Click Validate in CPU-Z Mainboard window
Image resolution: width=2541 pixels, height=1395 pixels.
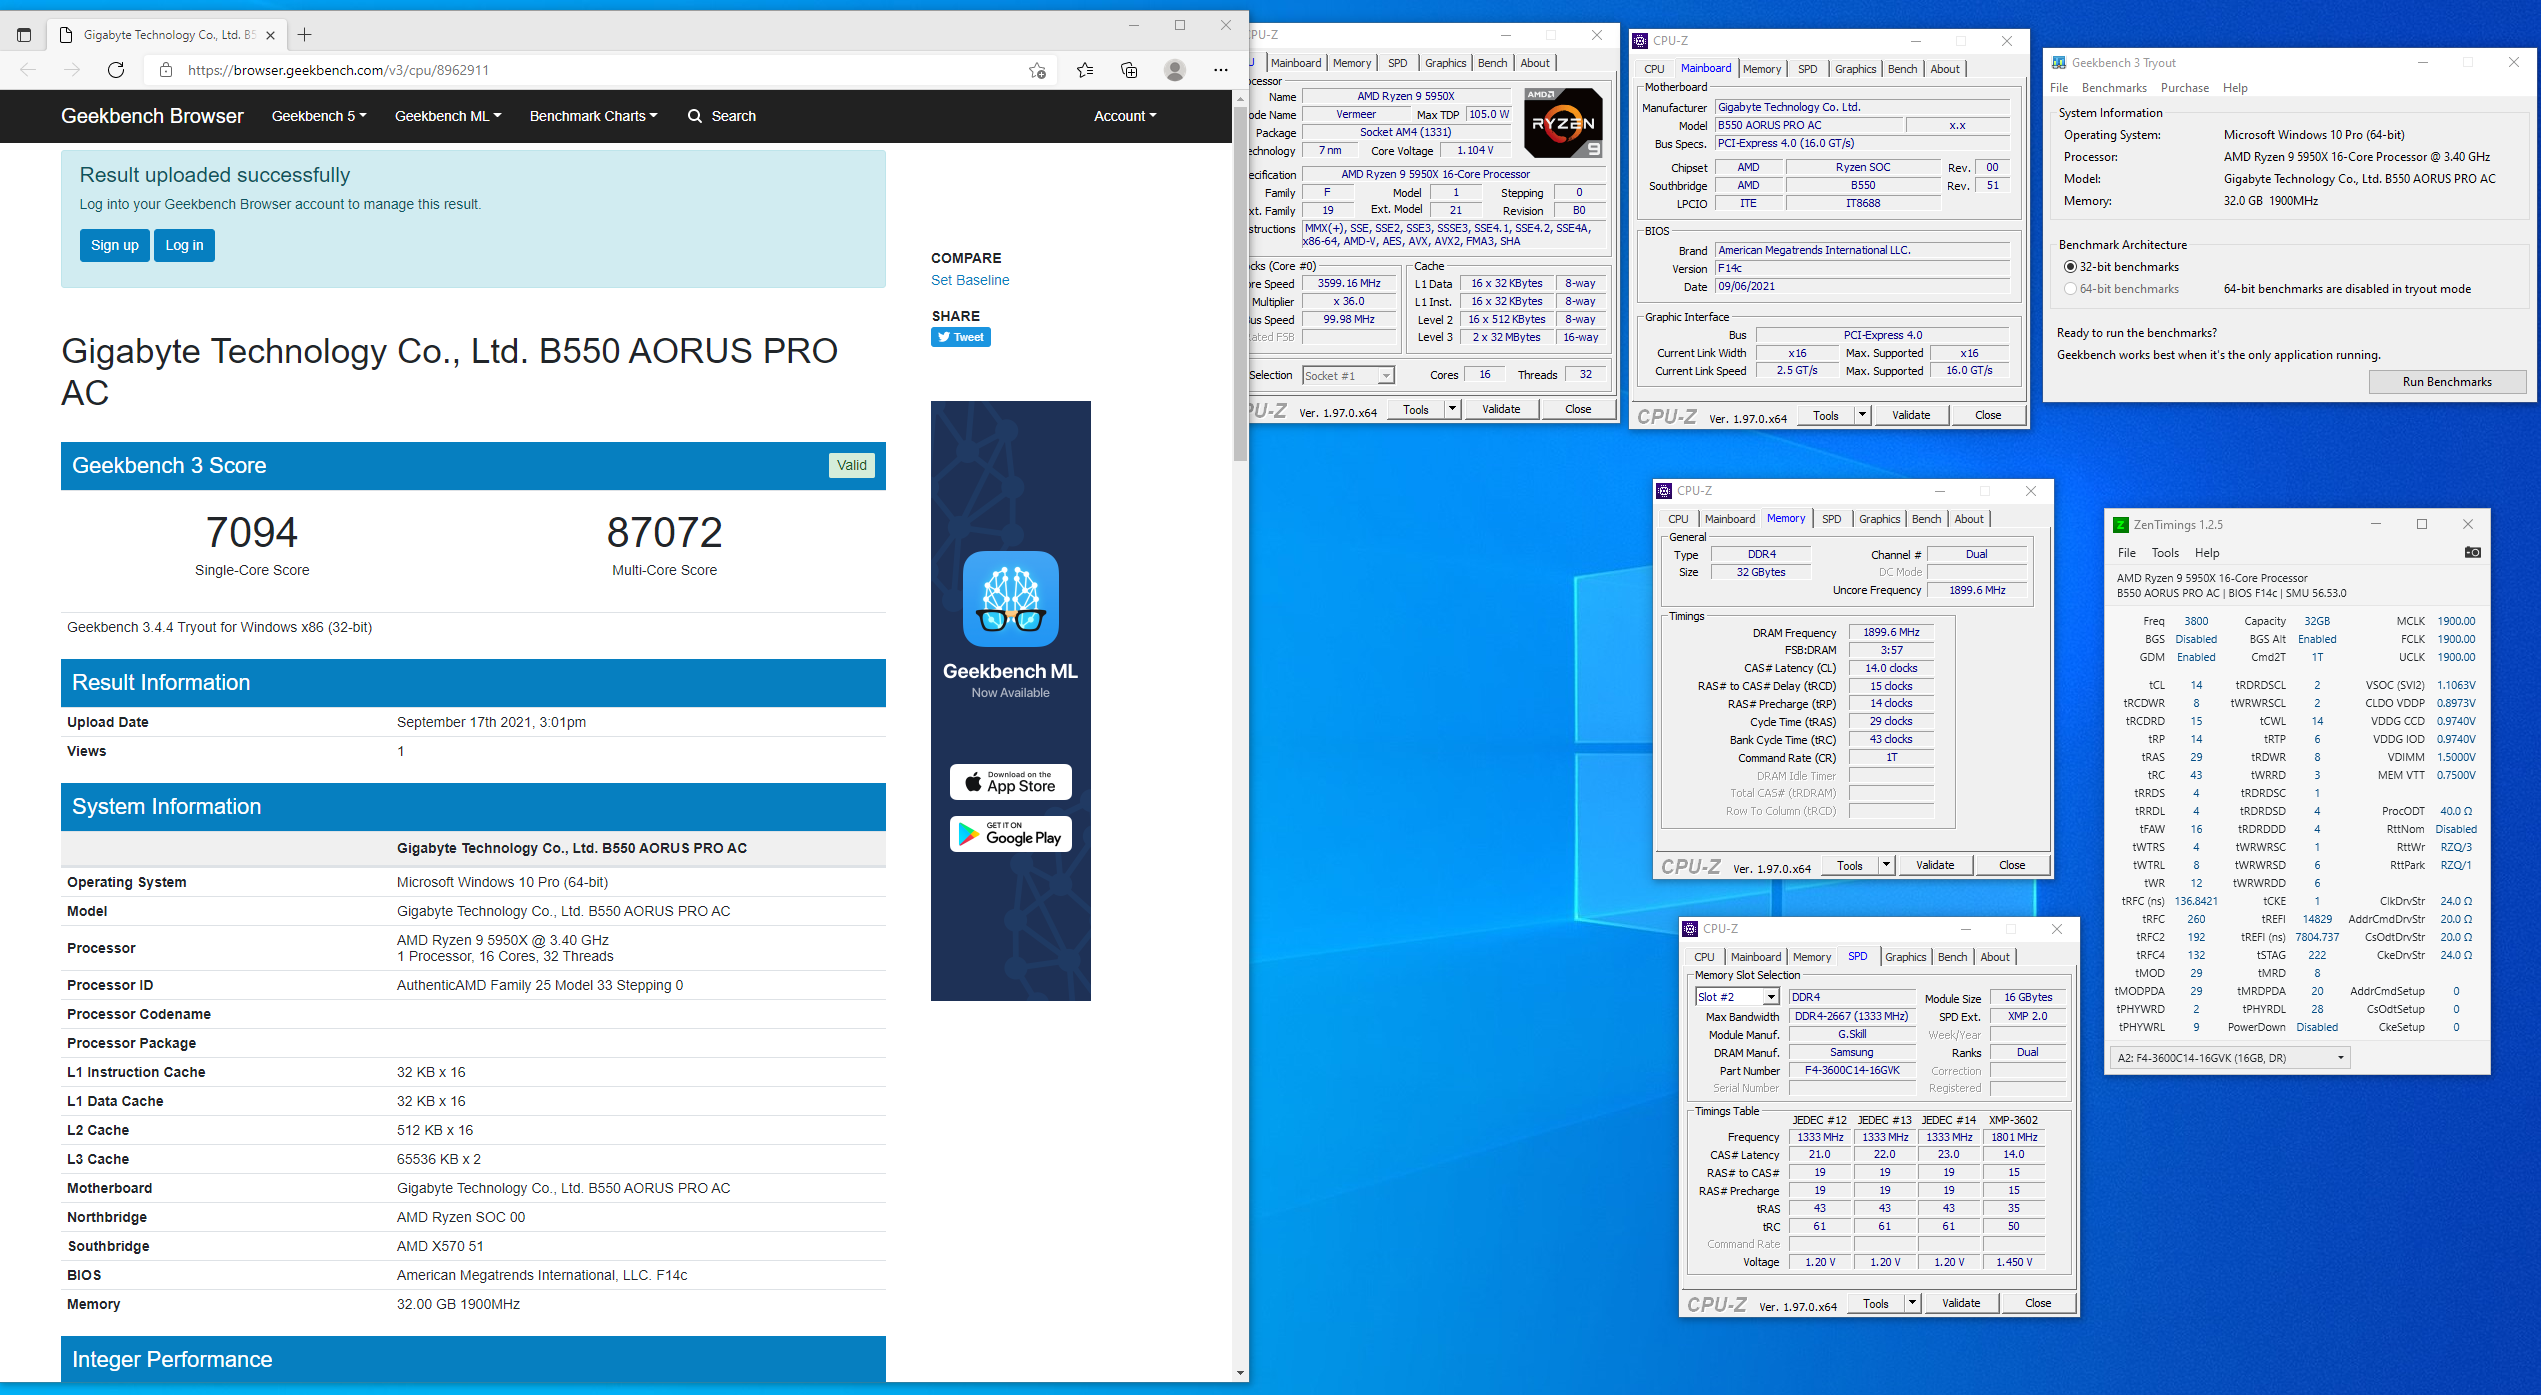(1911, 415)
